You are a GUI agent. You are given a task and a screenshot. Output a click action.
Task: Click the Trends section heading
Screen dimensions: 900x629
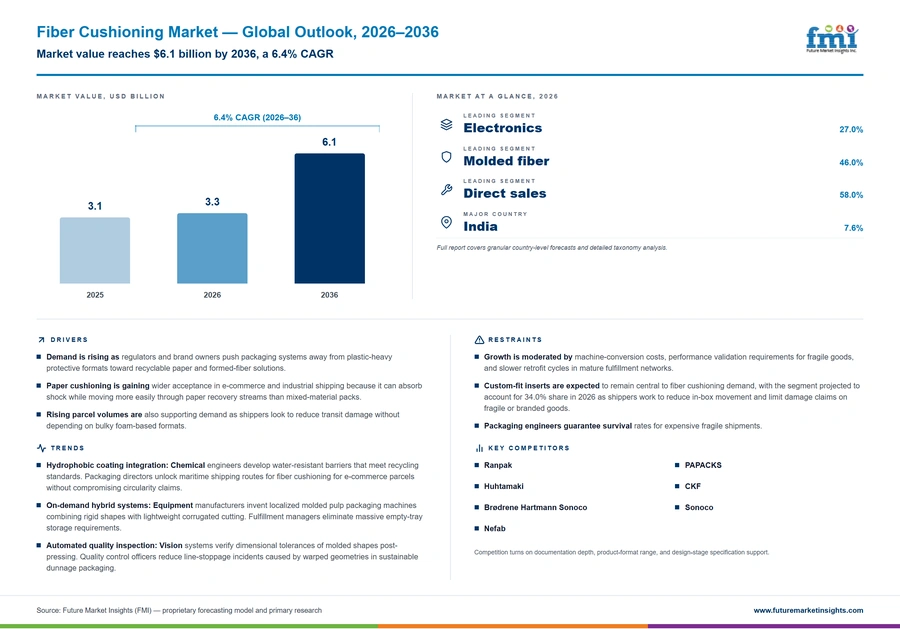point(67,448)
